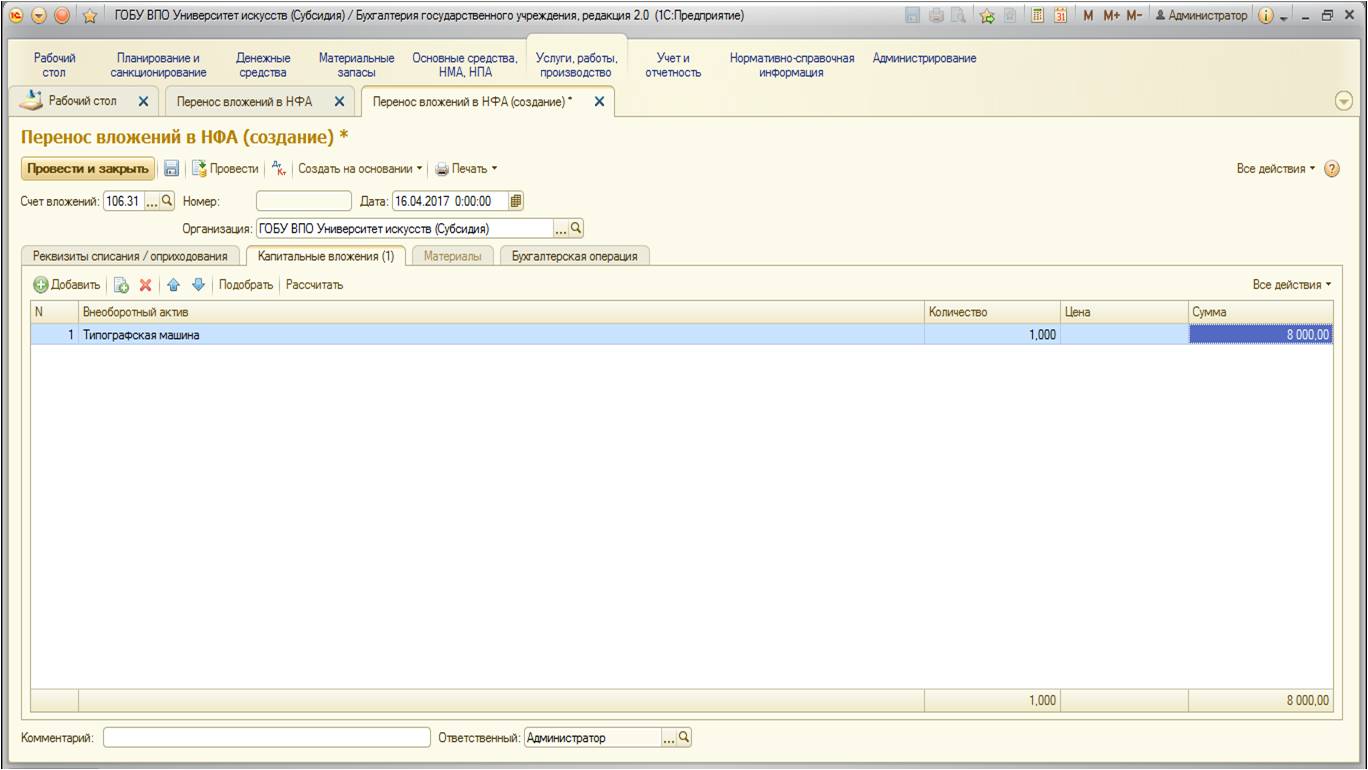Click the Дт/Кт postings result icon

(279, 169)
